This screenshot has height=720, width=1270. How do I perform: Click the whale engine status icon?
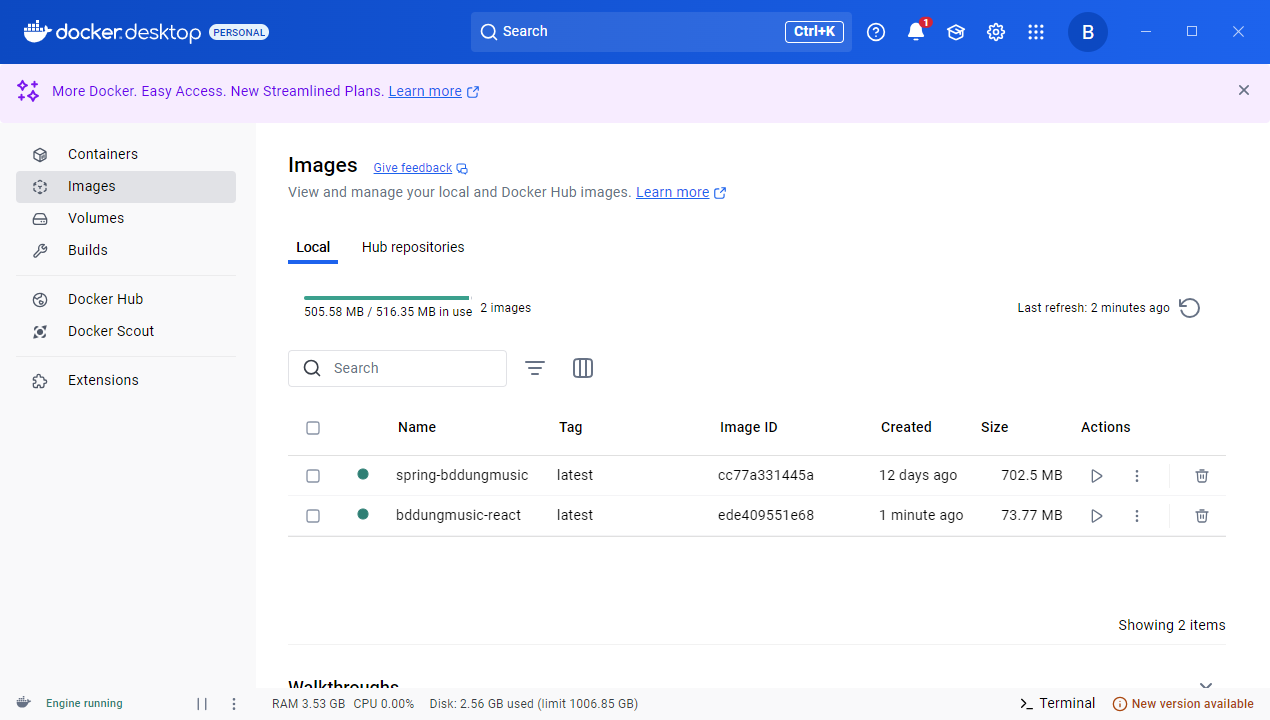click(x=24, y=703)
